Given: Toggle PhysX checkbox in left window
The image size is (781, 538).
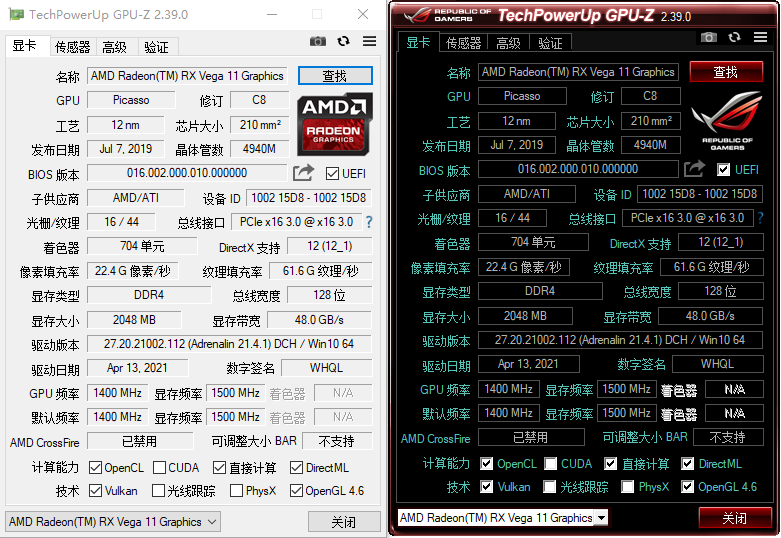Looking at the screenshot, I should [x=237, y=491].
